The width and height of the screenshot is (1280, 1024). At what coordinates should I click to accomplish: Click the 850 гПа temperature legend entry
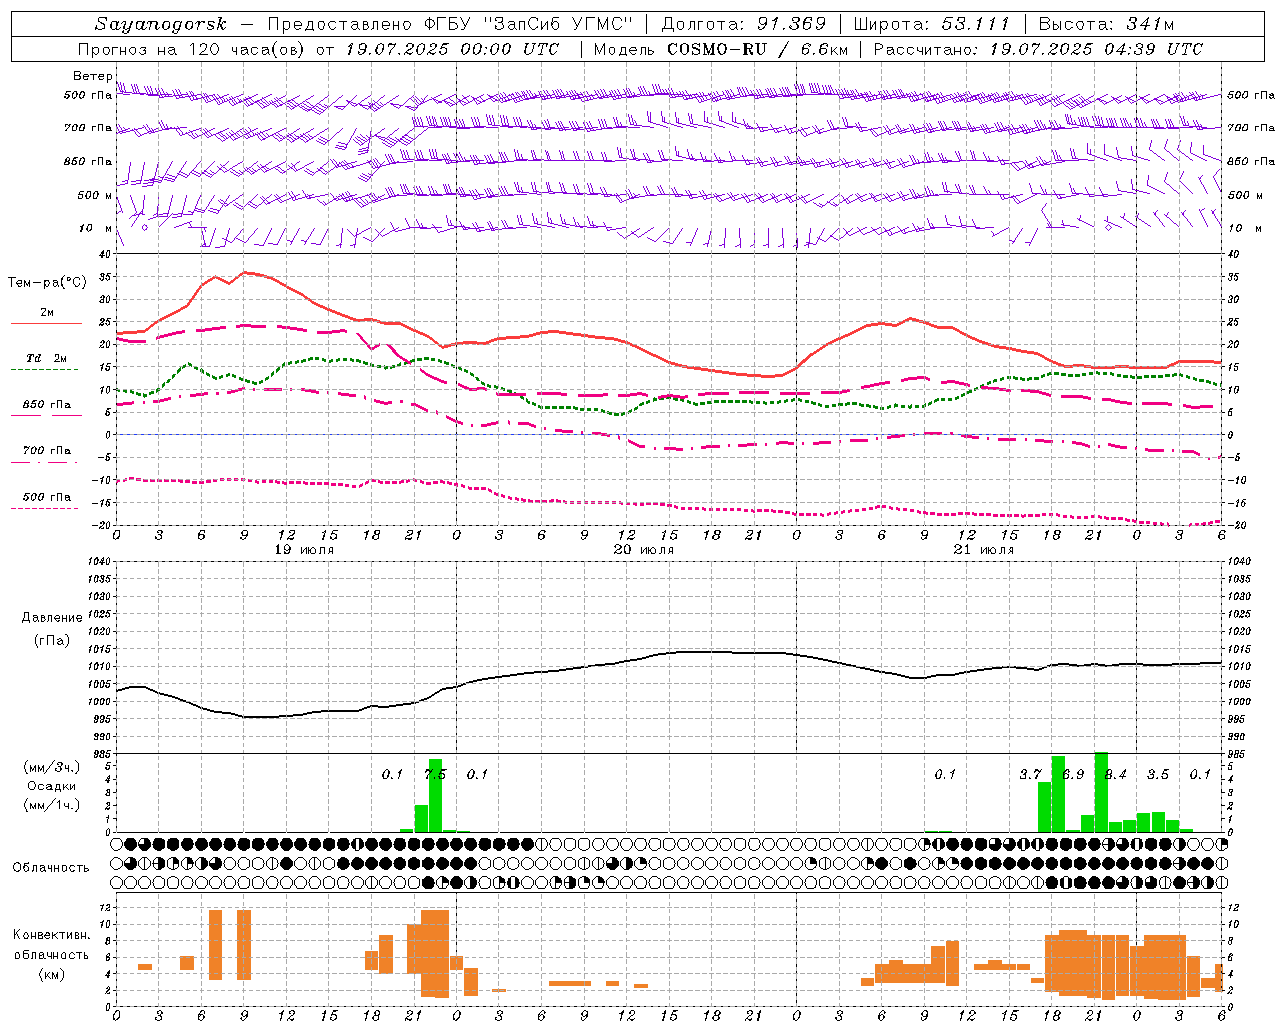pyautogui.click(x=47, y=405)
